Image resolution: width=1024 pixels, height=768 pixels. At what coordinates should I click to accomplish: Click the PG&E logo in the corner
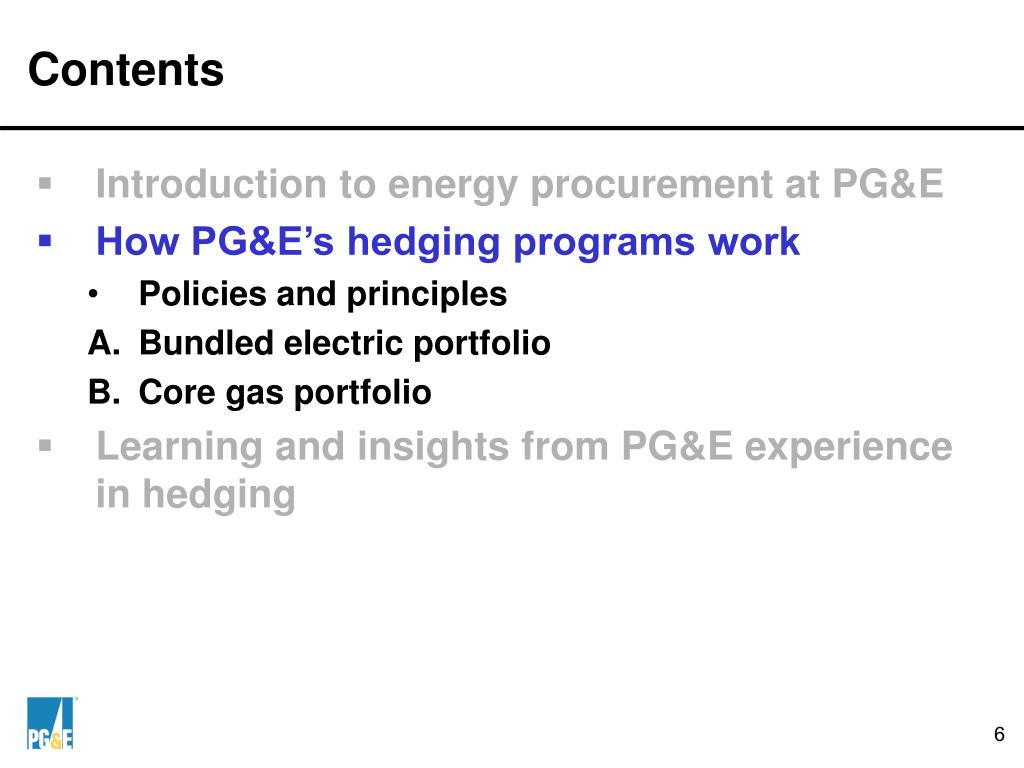(51, 724)
